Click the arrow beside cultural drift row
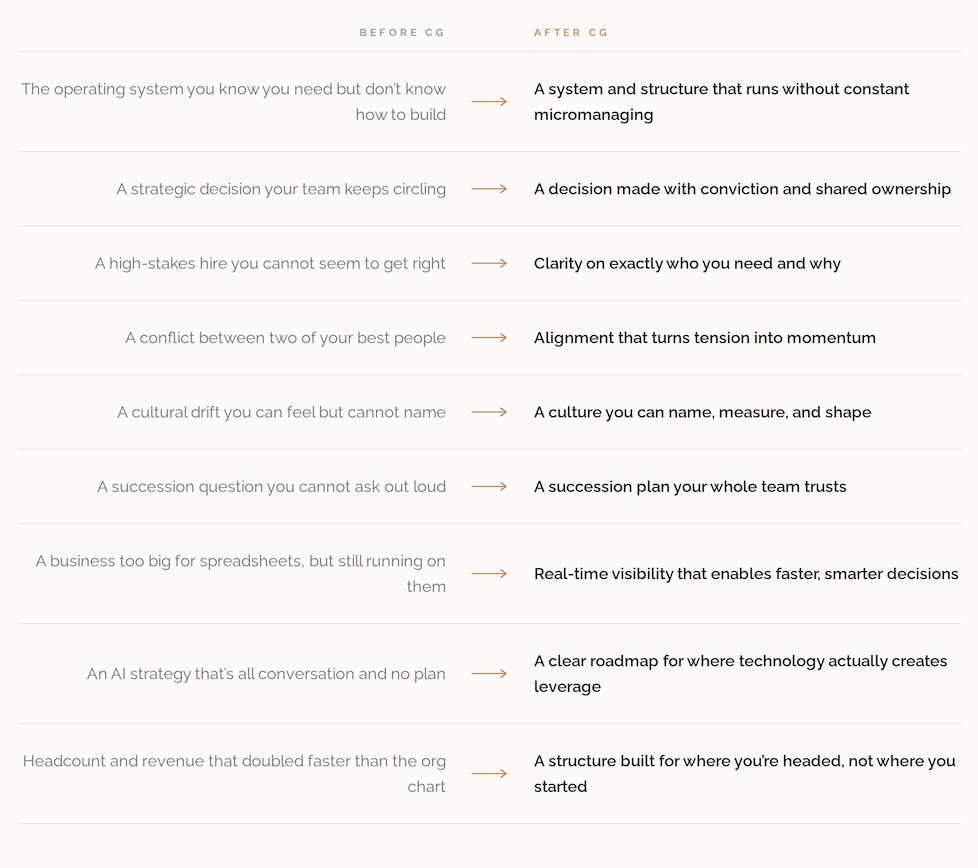 click(x=489, y=412)
